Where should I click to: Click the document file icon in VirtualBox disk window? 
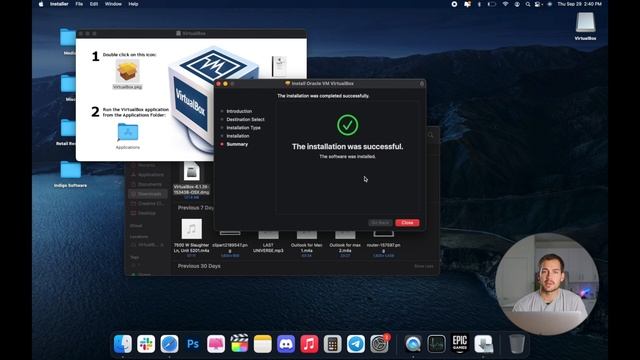tap(280, 66)
